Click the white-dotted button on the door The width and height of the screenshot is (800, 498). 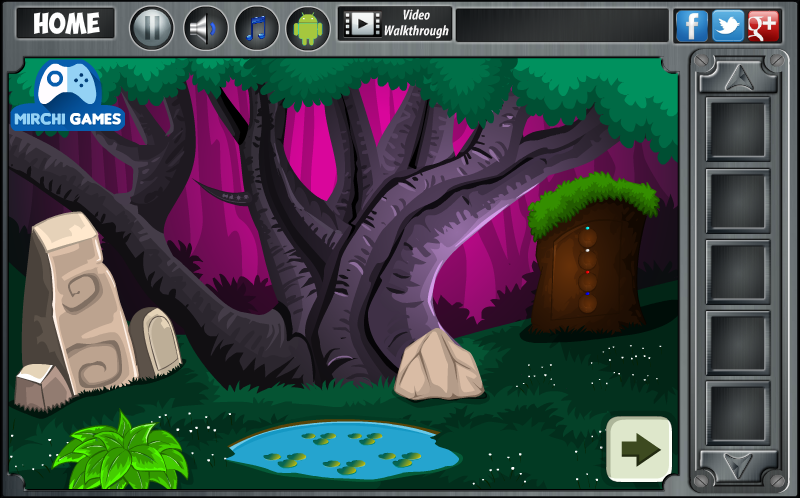(x=588, y=260)
